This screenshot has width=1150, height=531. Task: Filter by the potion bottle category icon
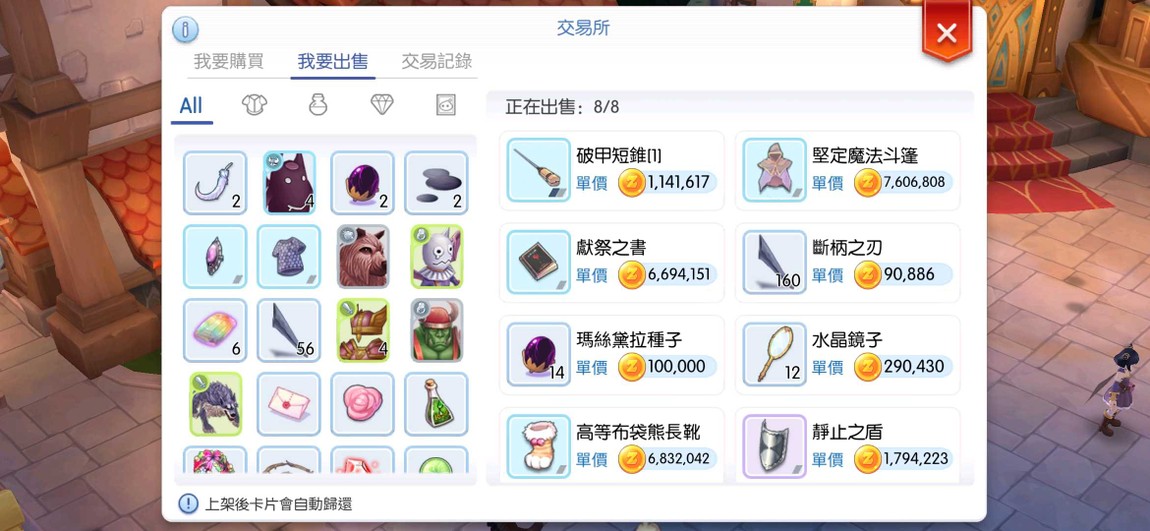pyautogui.click(x=318, y=105)
